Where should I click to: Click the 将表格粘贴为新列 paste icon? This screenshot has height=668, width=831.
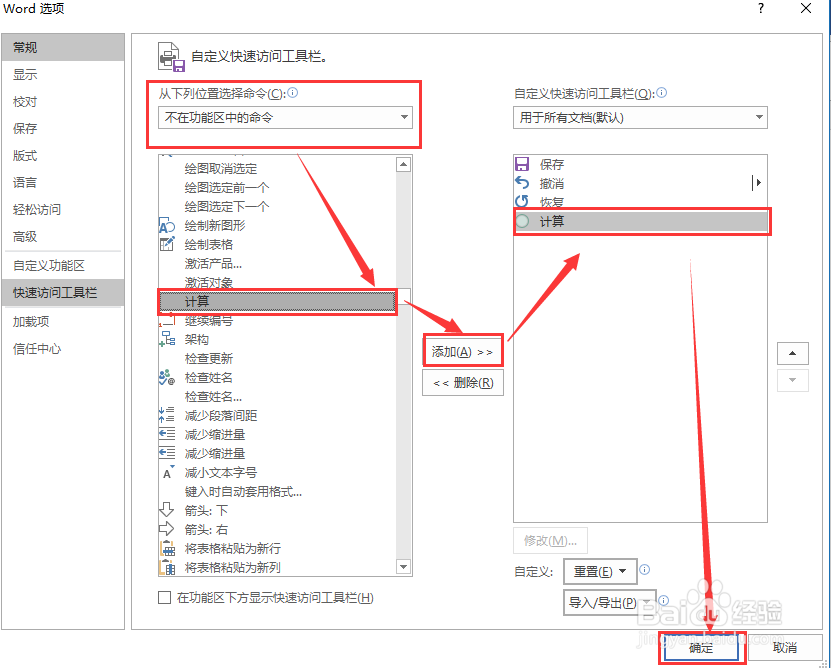point(167,567)
